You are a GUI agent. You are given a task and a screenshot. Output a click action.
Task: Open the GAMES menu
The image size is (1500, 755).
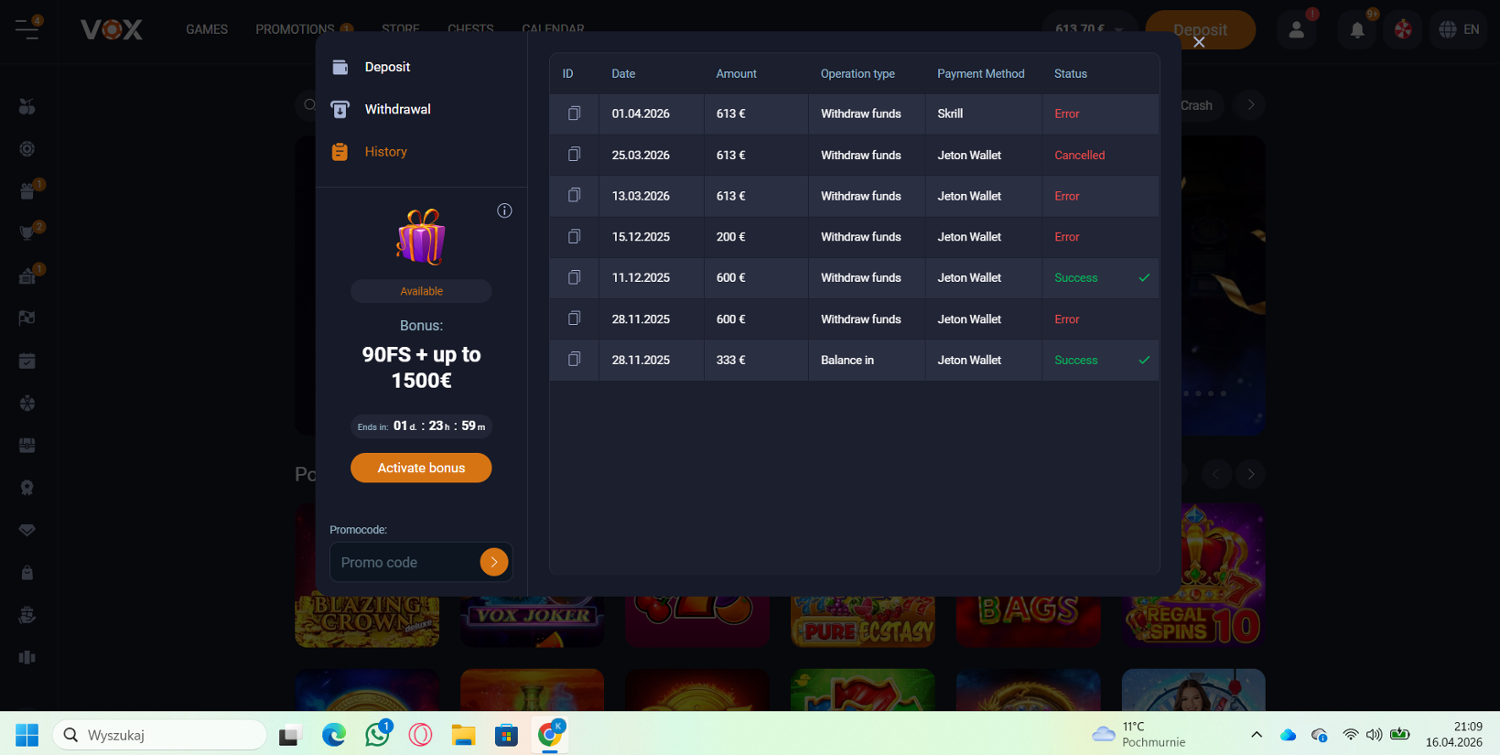coord(207,30)
